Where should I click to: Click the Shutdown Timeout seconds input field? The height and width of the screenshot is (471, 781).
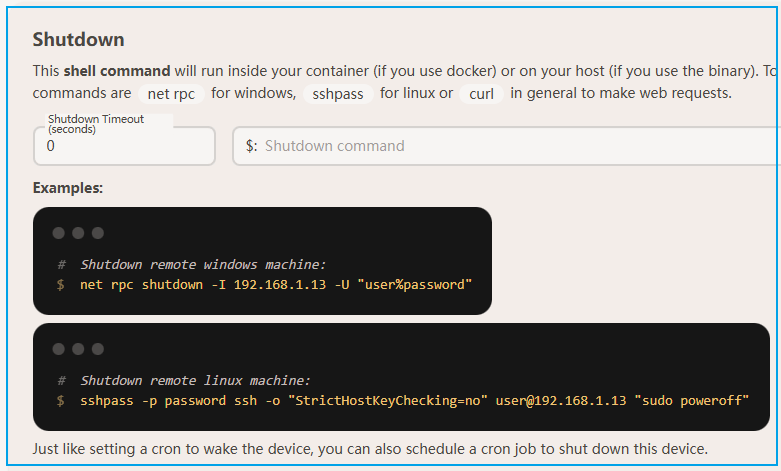124,146
